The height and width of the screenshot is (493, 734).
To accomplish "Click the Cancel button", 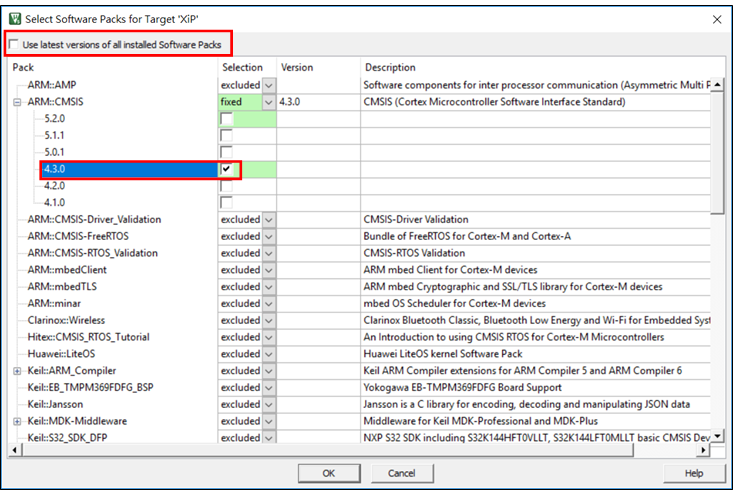I will [x=402, y=473].
